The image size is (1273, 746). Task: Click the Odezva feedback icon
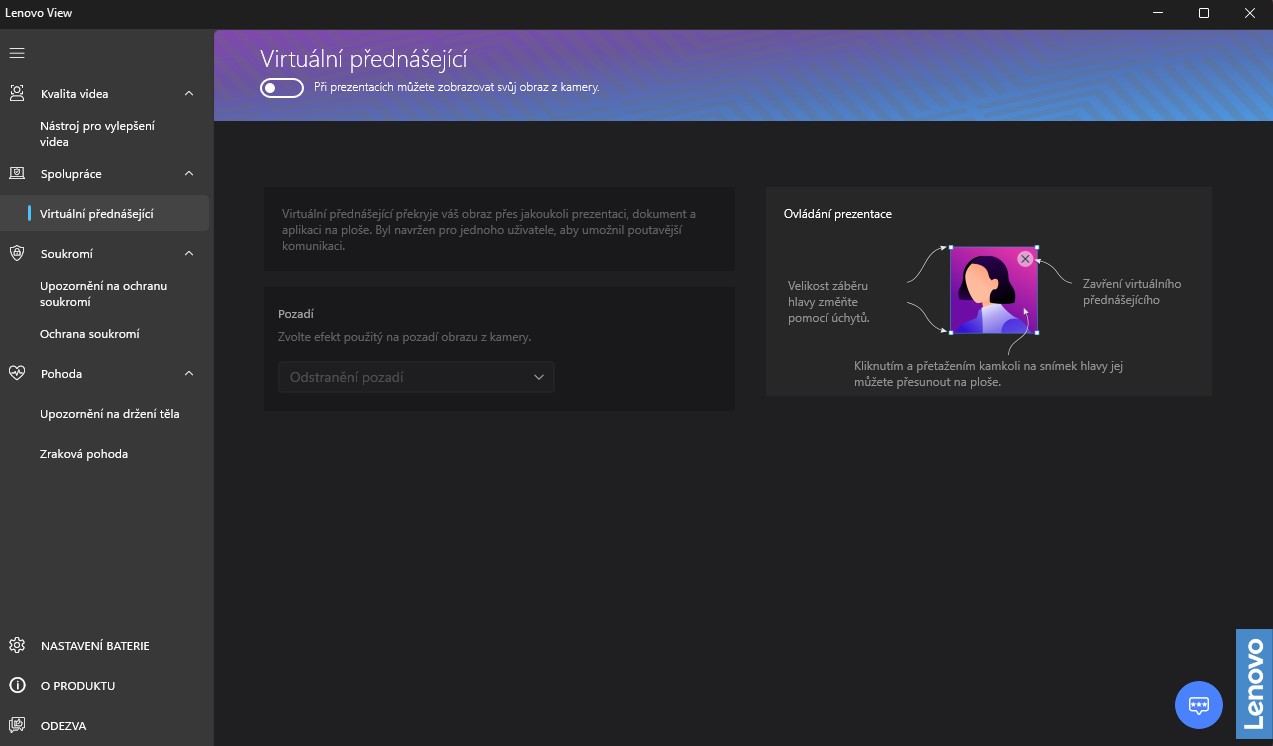point(17,726)
